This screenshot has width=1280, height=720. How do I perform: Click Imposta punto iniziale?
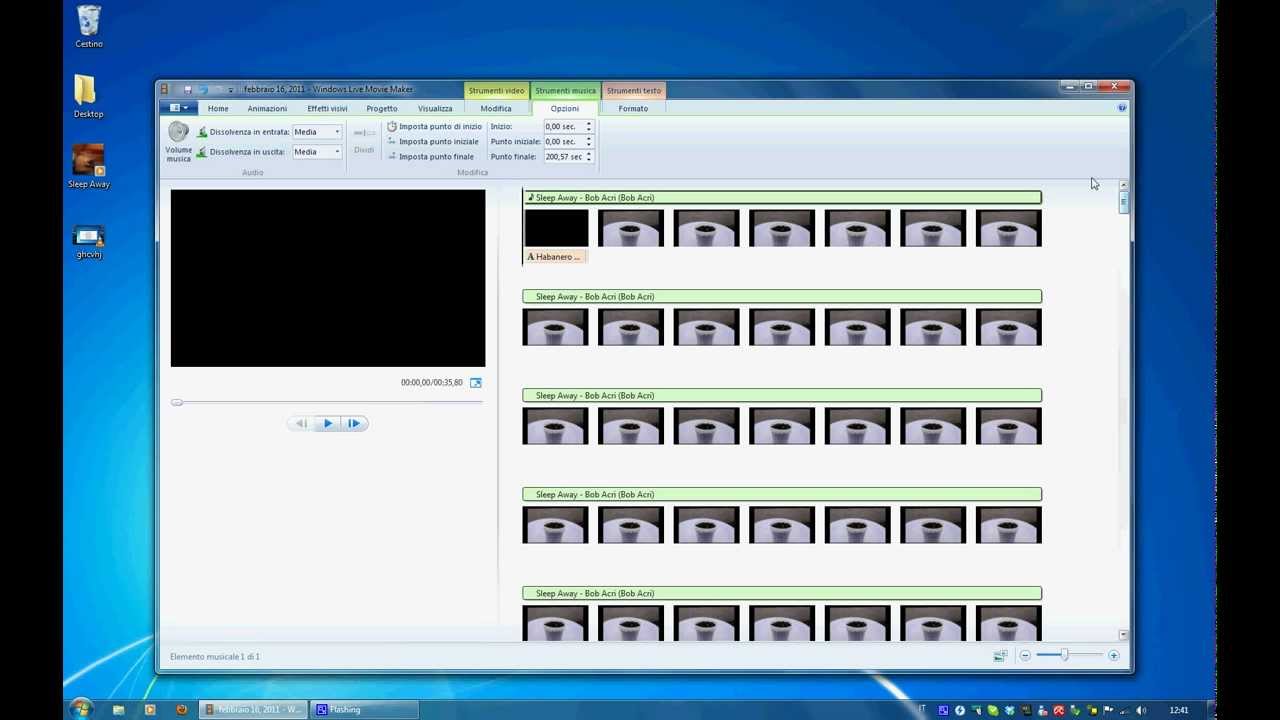(x=432, y=142)
